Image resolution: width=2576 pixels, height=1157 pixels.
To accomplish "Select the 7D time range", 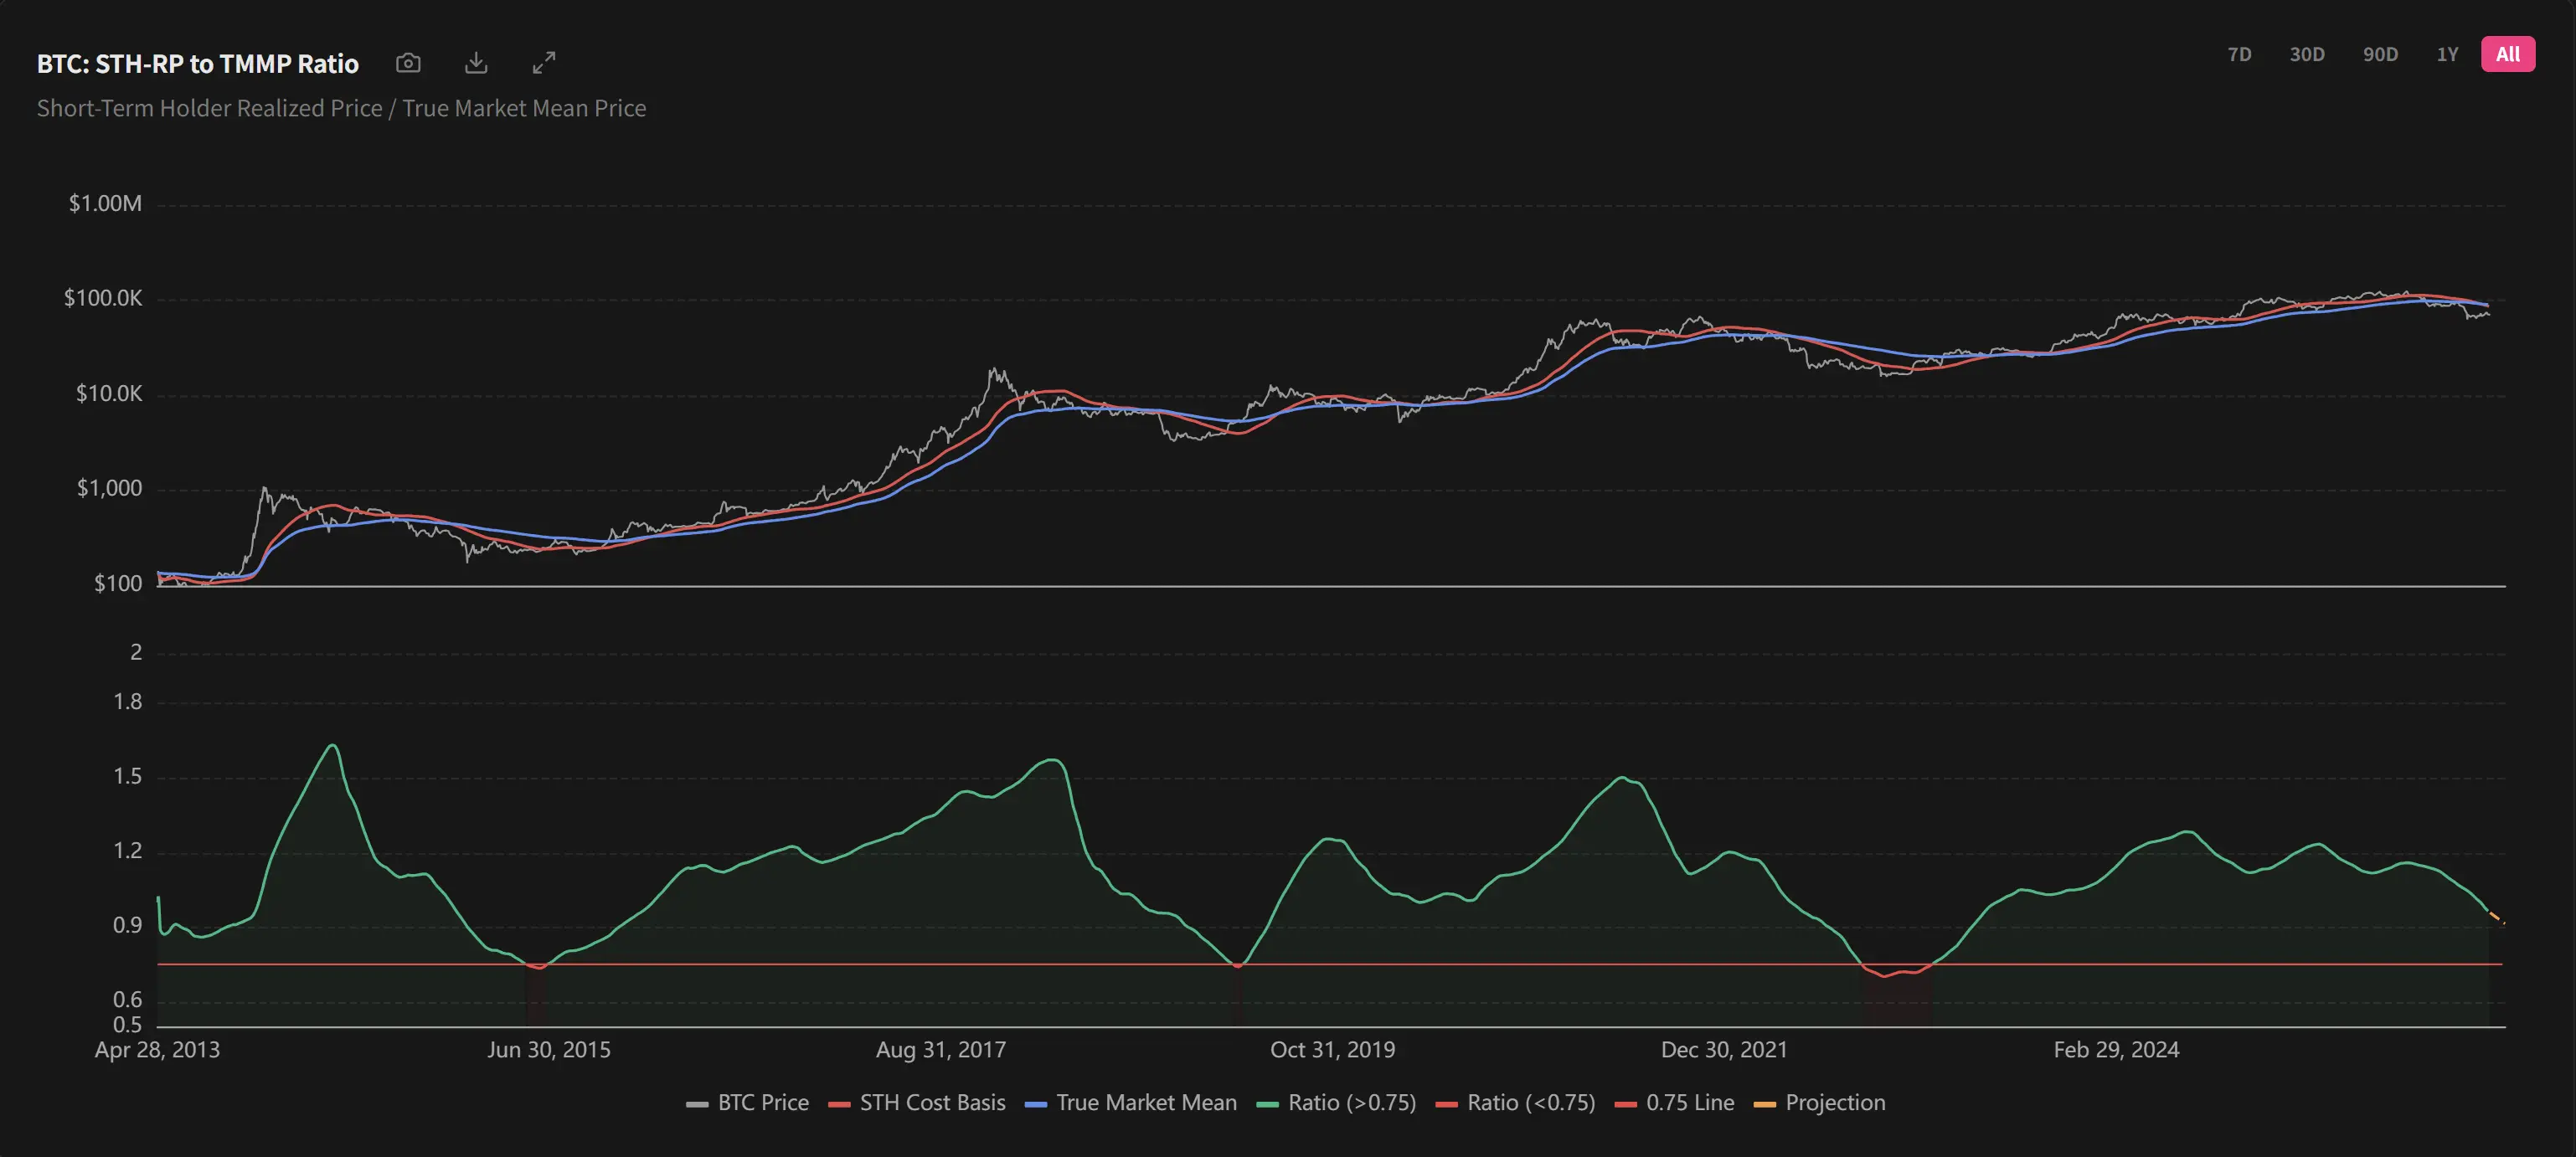I will tap(2239, 54).
